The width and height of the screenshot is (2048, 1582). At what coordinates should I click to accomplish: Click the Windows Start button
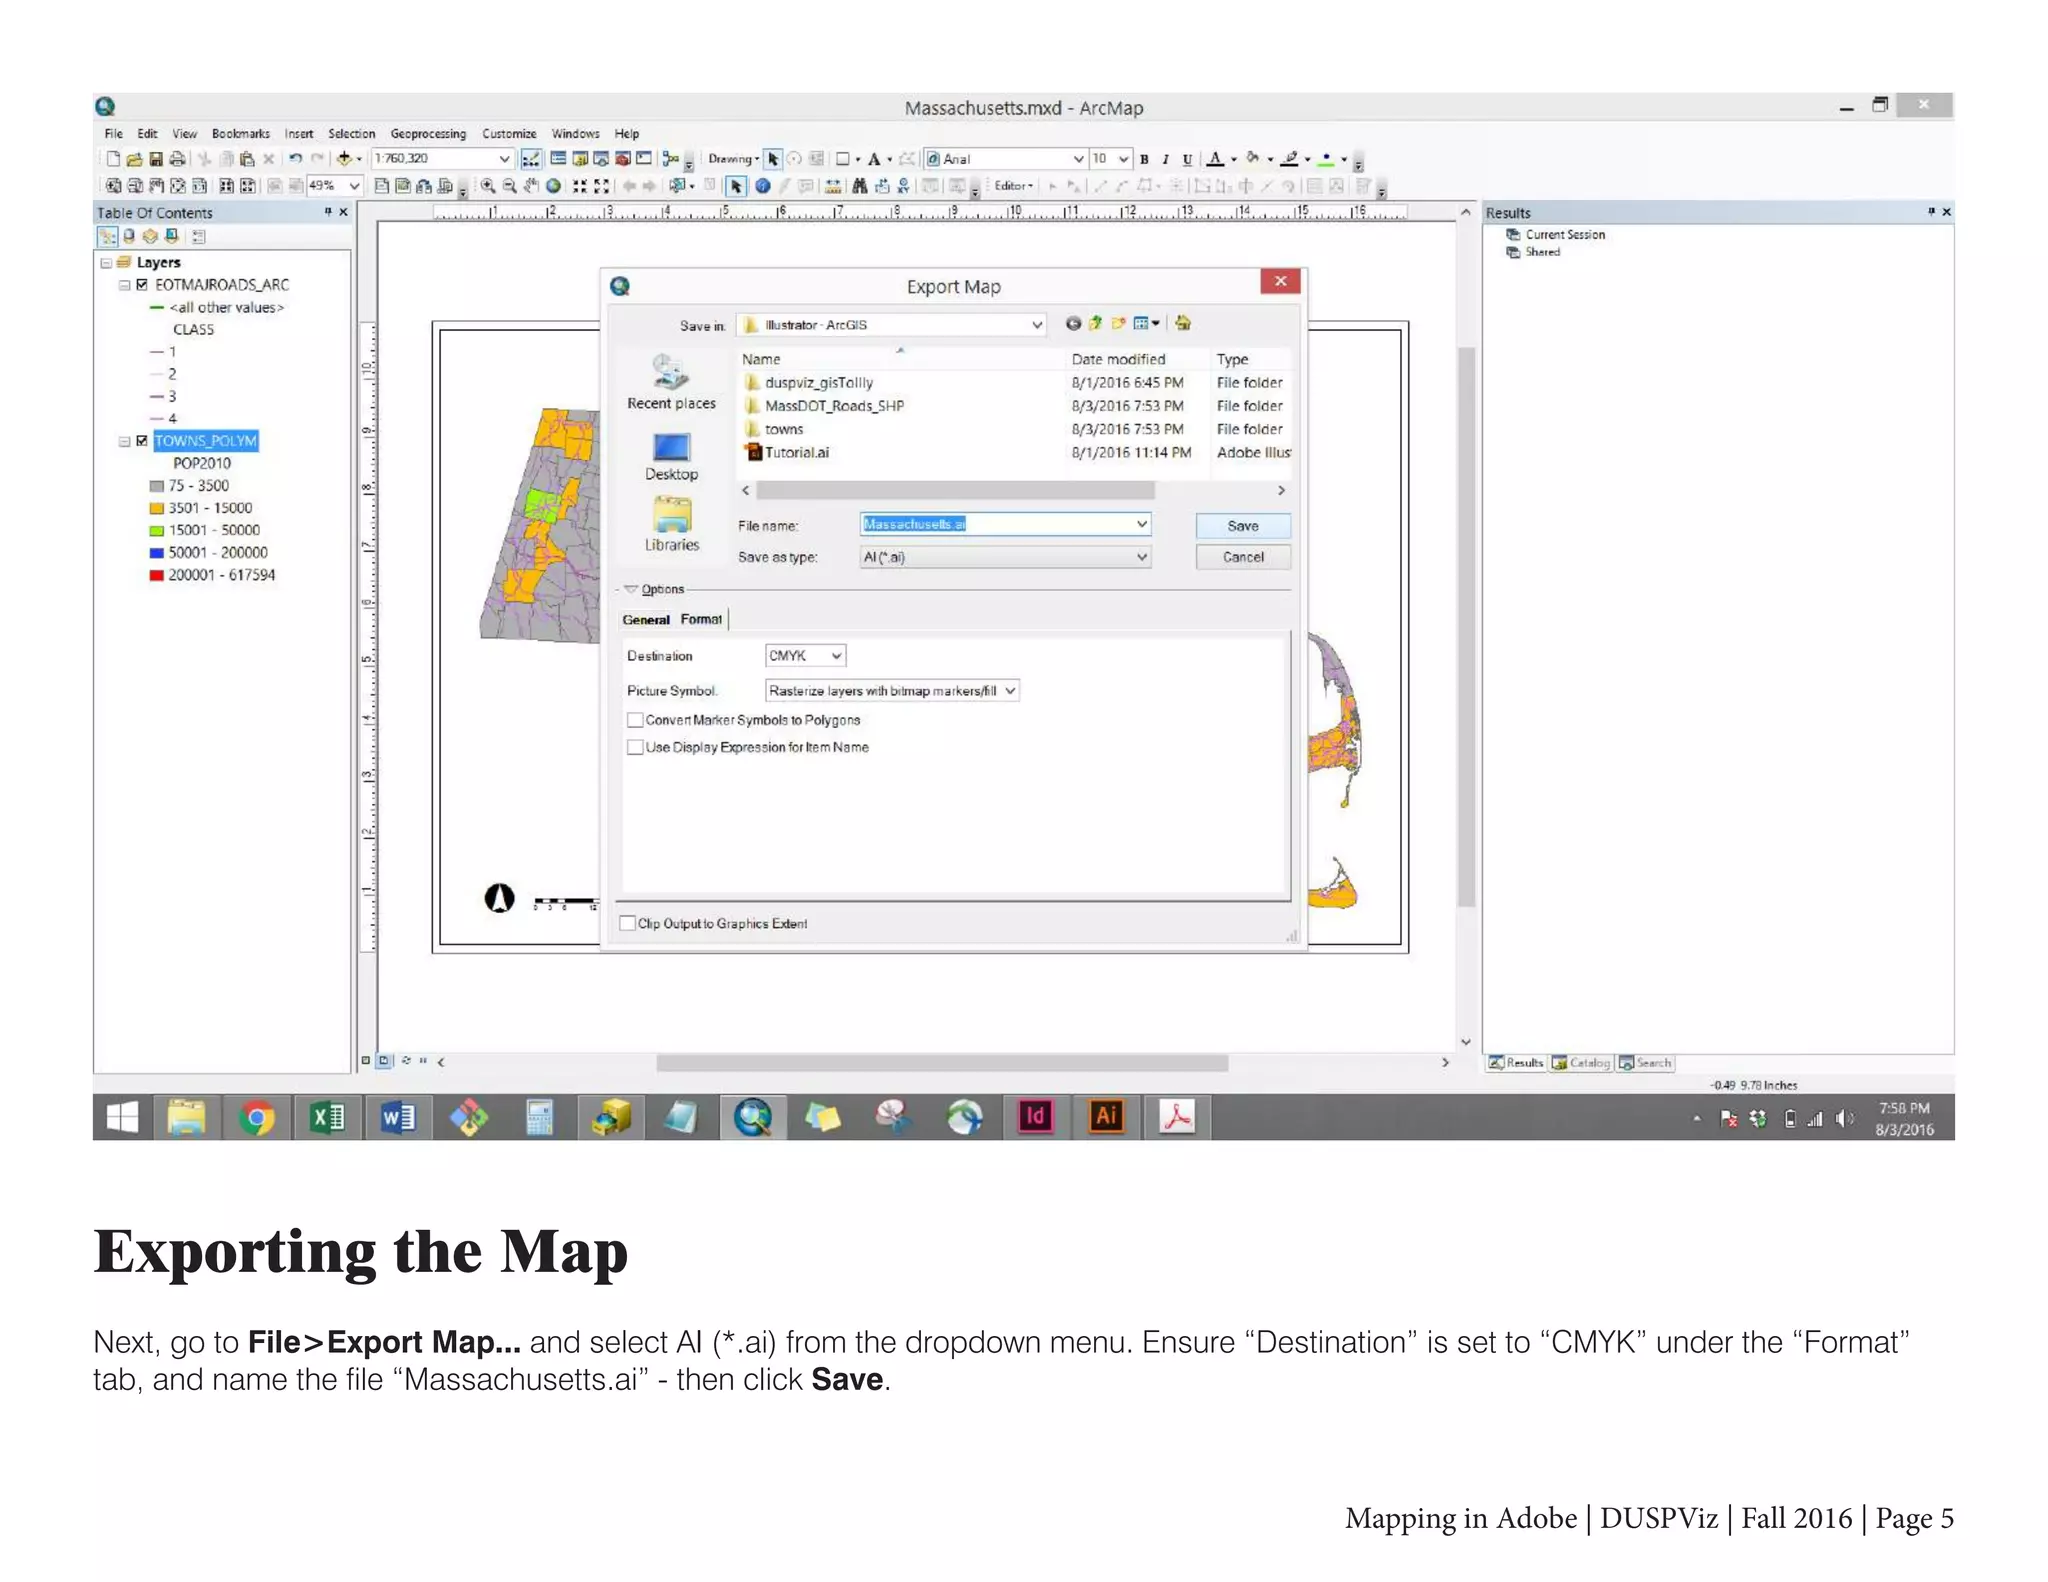coord(122,1116)
